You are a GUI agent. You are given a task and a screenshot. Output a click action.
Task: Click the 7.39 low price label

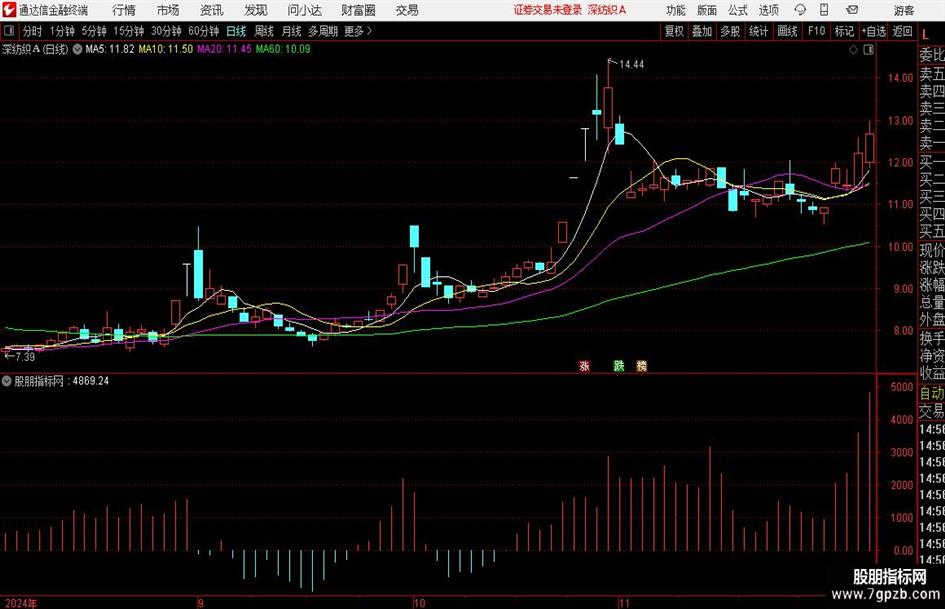click(x=25, y=357)
